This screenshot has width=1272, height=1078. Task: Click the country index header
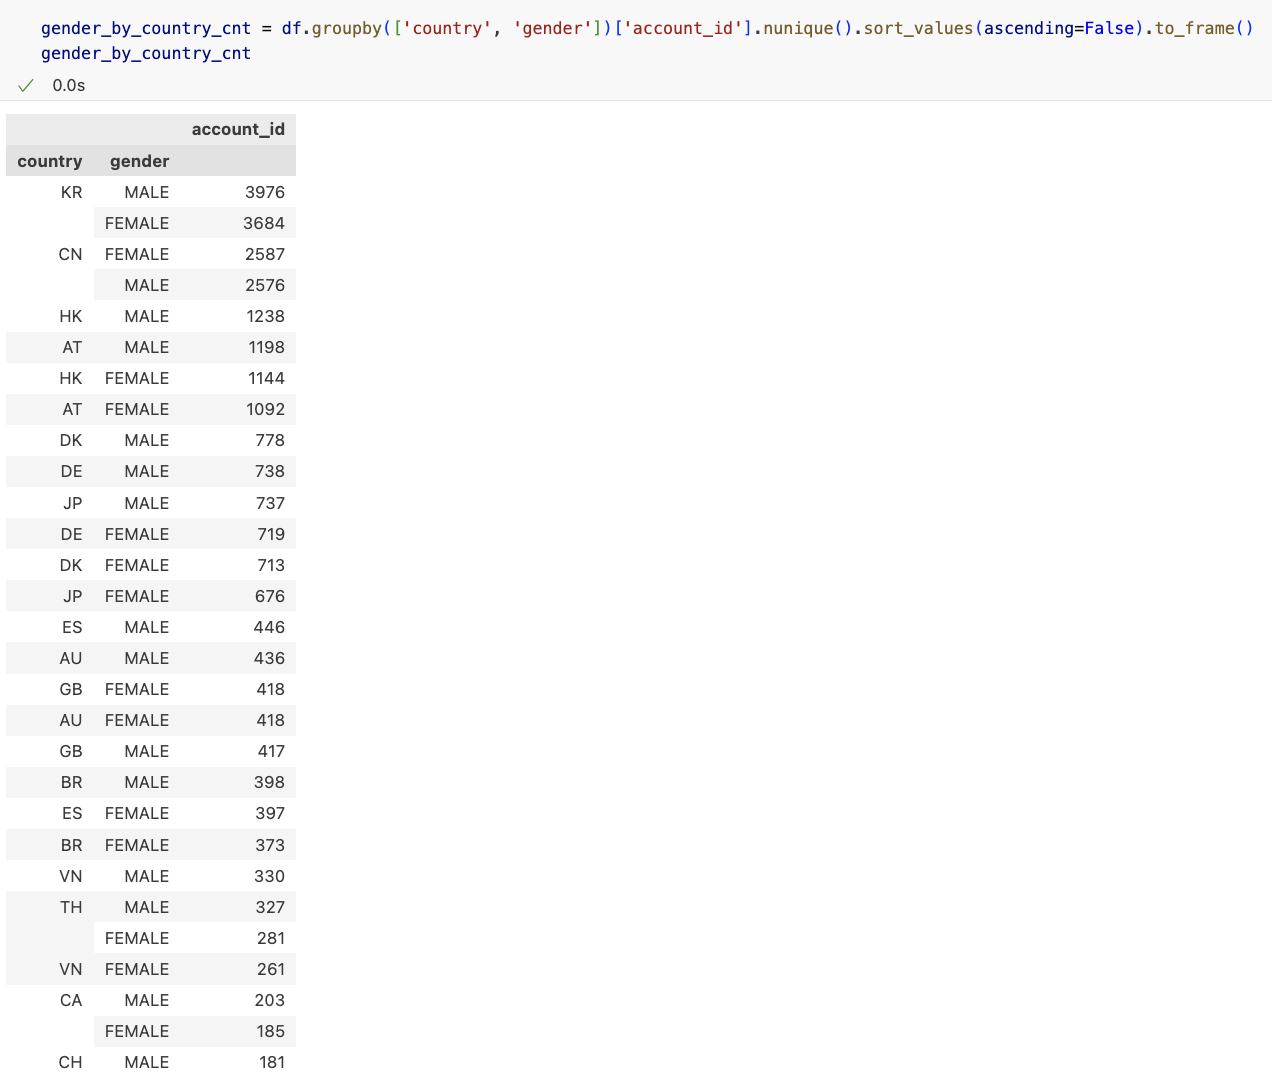coord(50,161)
